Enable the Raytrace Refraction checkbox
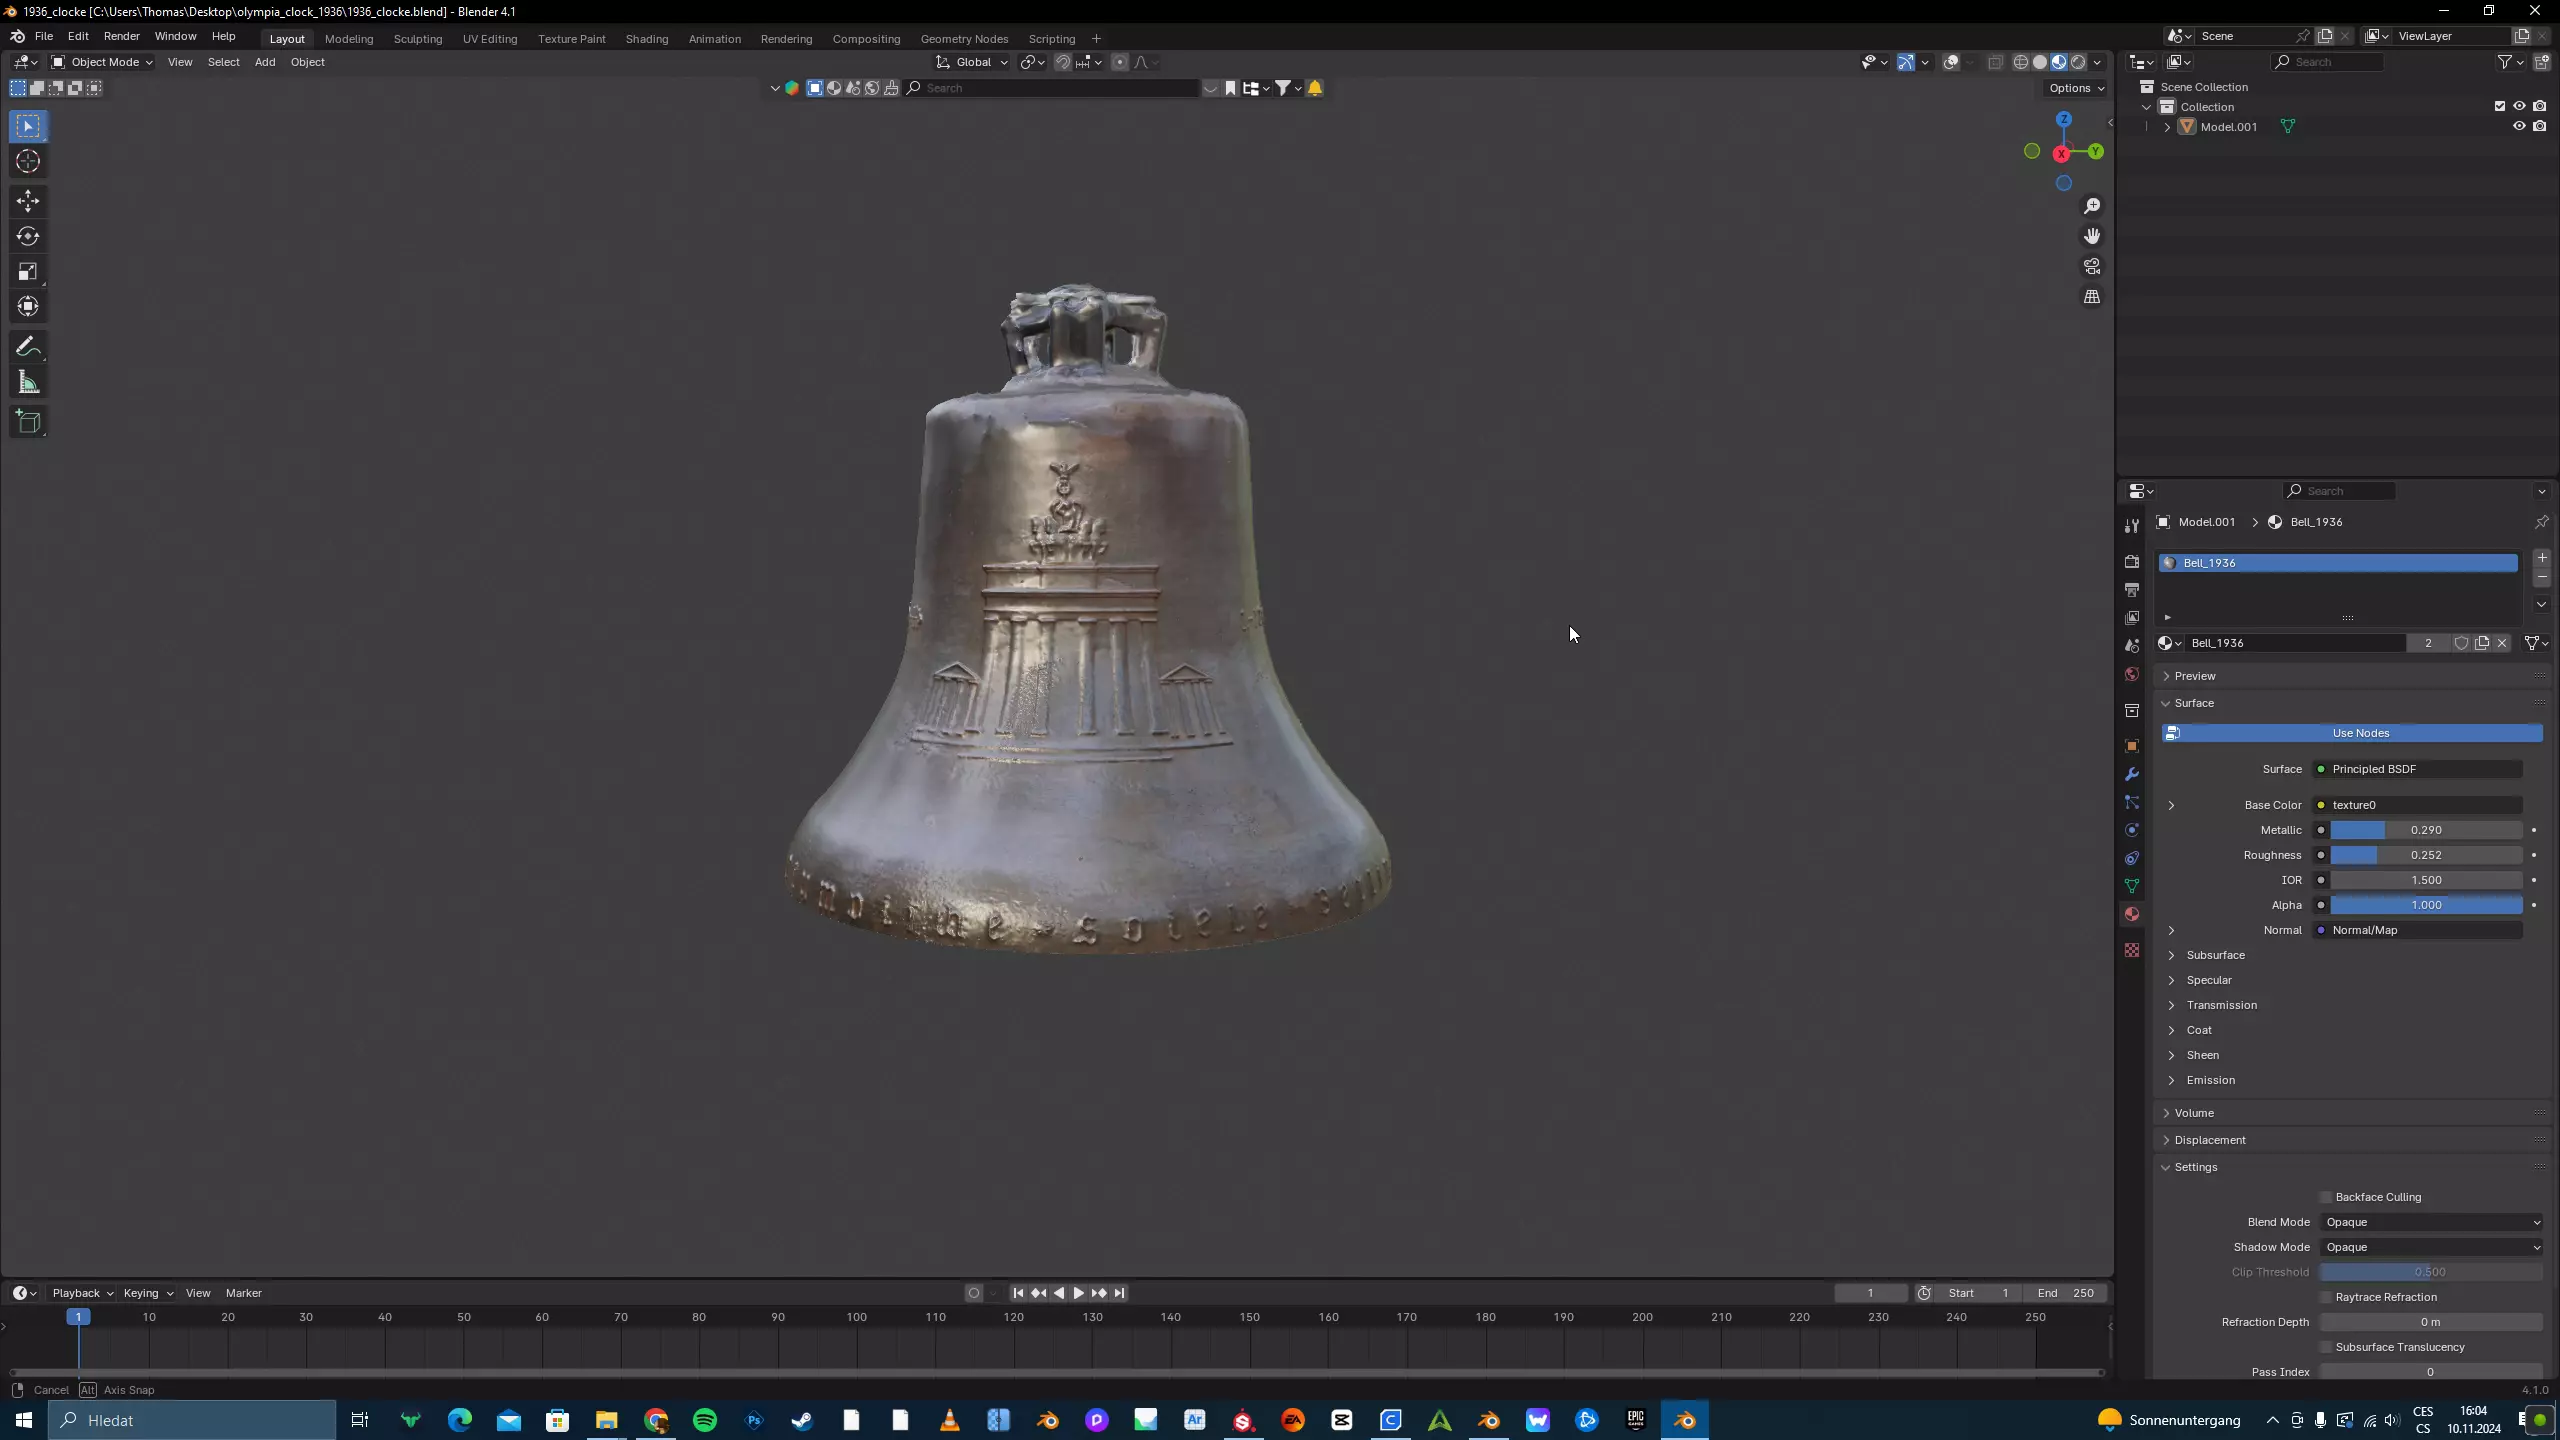The width and height of the screenshot is (2560, 1440). tap(2326, 1297)
